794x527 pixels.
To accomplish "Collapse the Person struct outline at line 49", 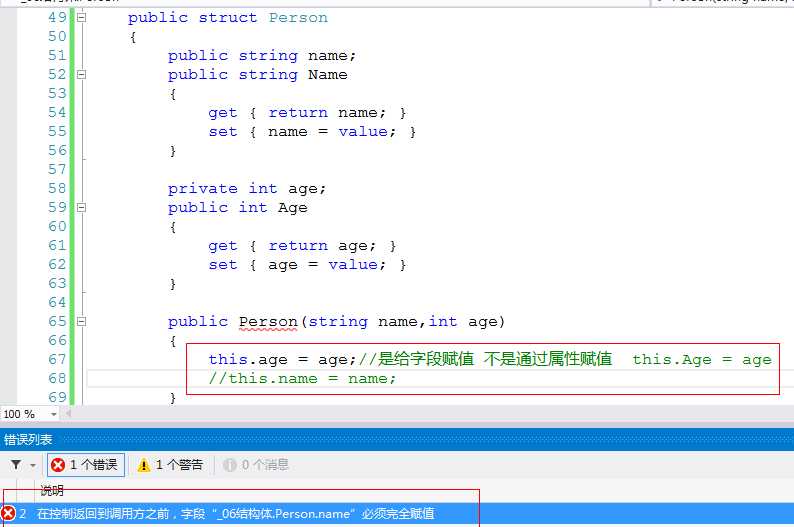I will 81,18.
